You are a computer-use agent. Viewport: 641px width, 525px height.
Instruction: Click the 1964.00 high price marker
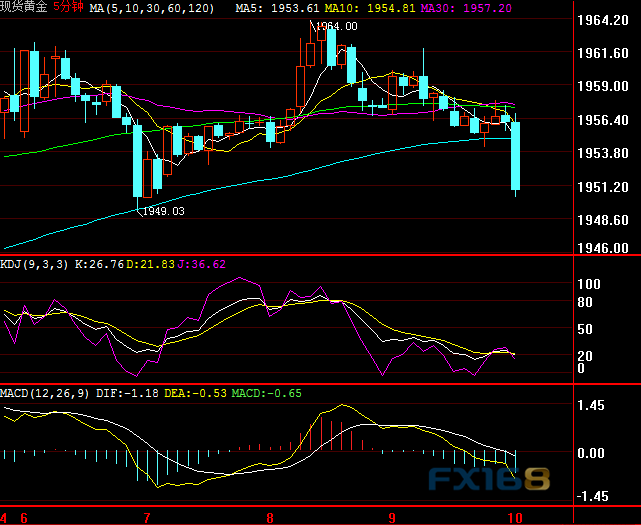click(x=336, y=27)
